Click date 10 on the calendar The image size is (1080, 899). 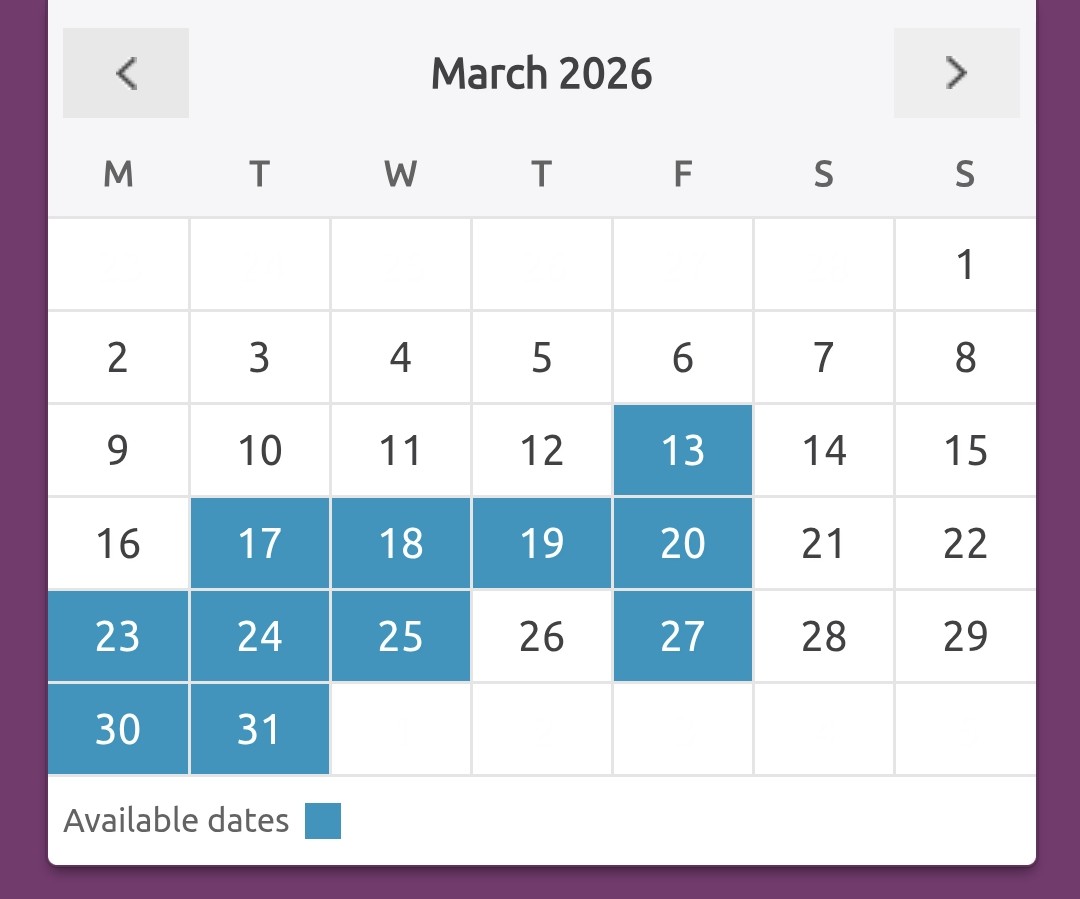260,450
